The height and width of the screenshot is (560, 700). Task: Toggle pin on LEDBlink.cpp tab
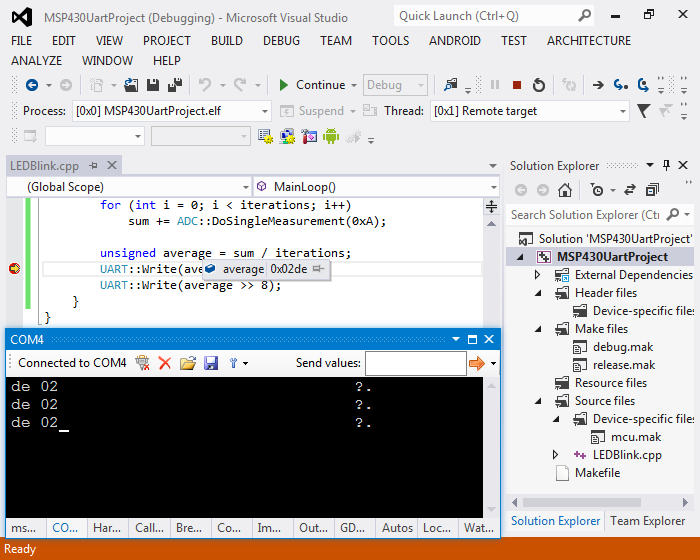[93, 166]
